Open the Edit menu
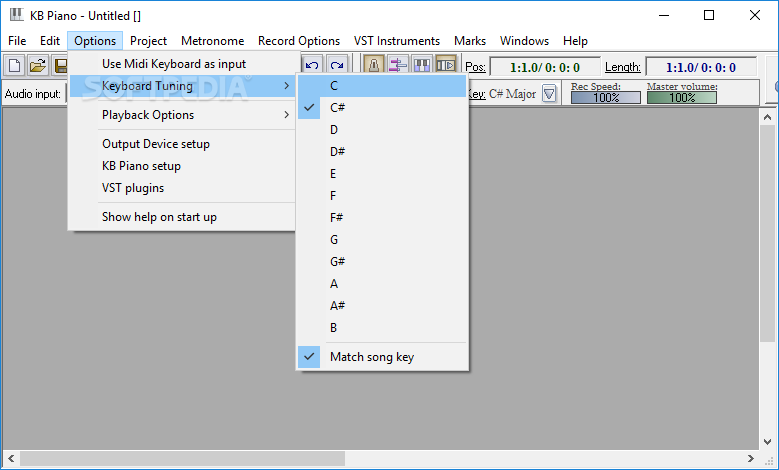 coord(50,41)
